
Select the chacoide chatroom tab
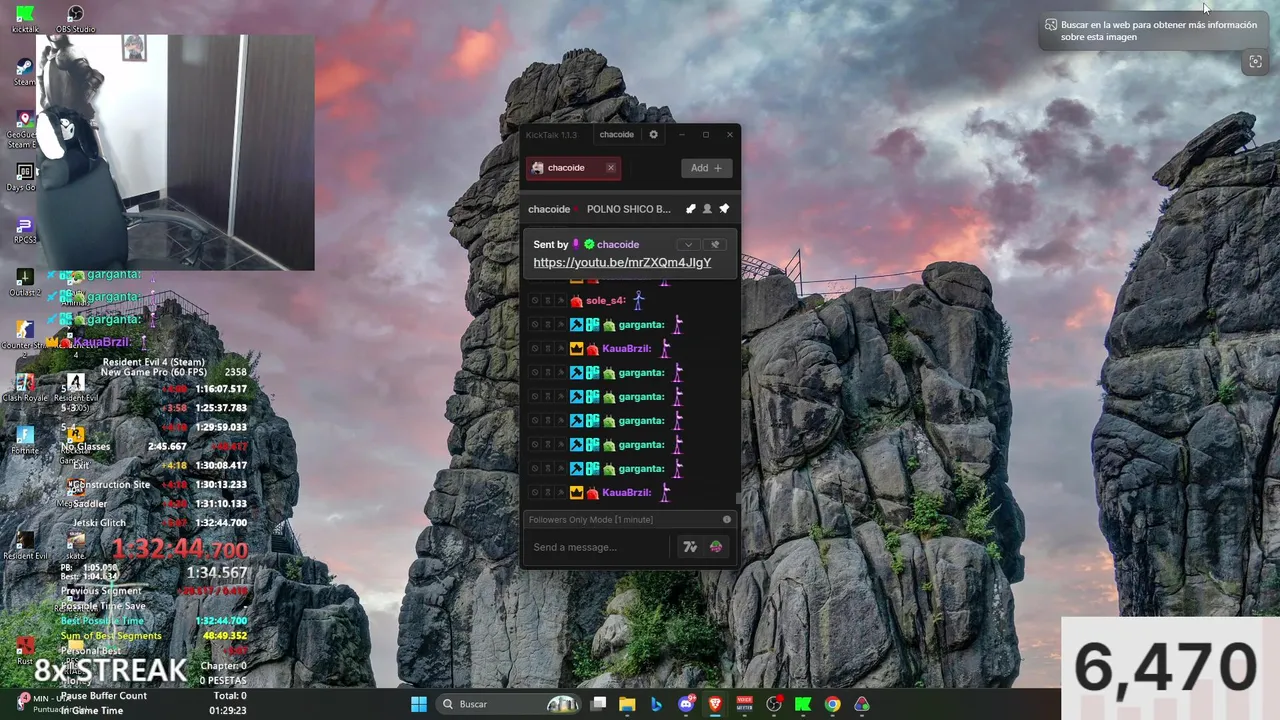[573, 168]
